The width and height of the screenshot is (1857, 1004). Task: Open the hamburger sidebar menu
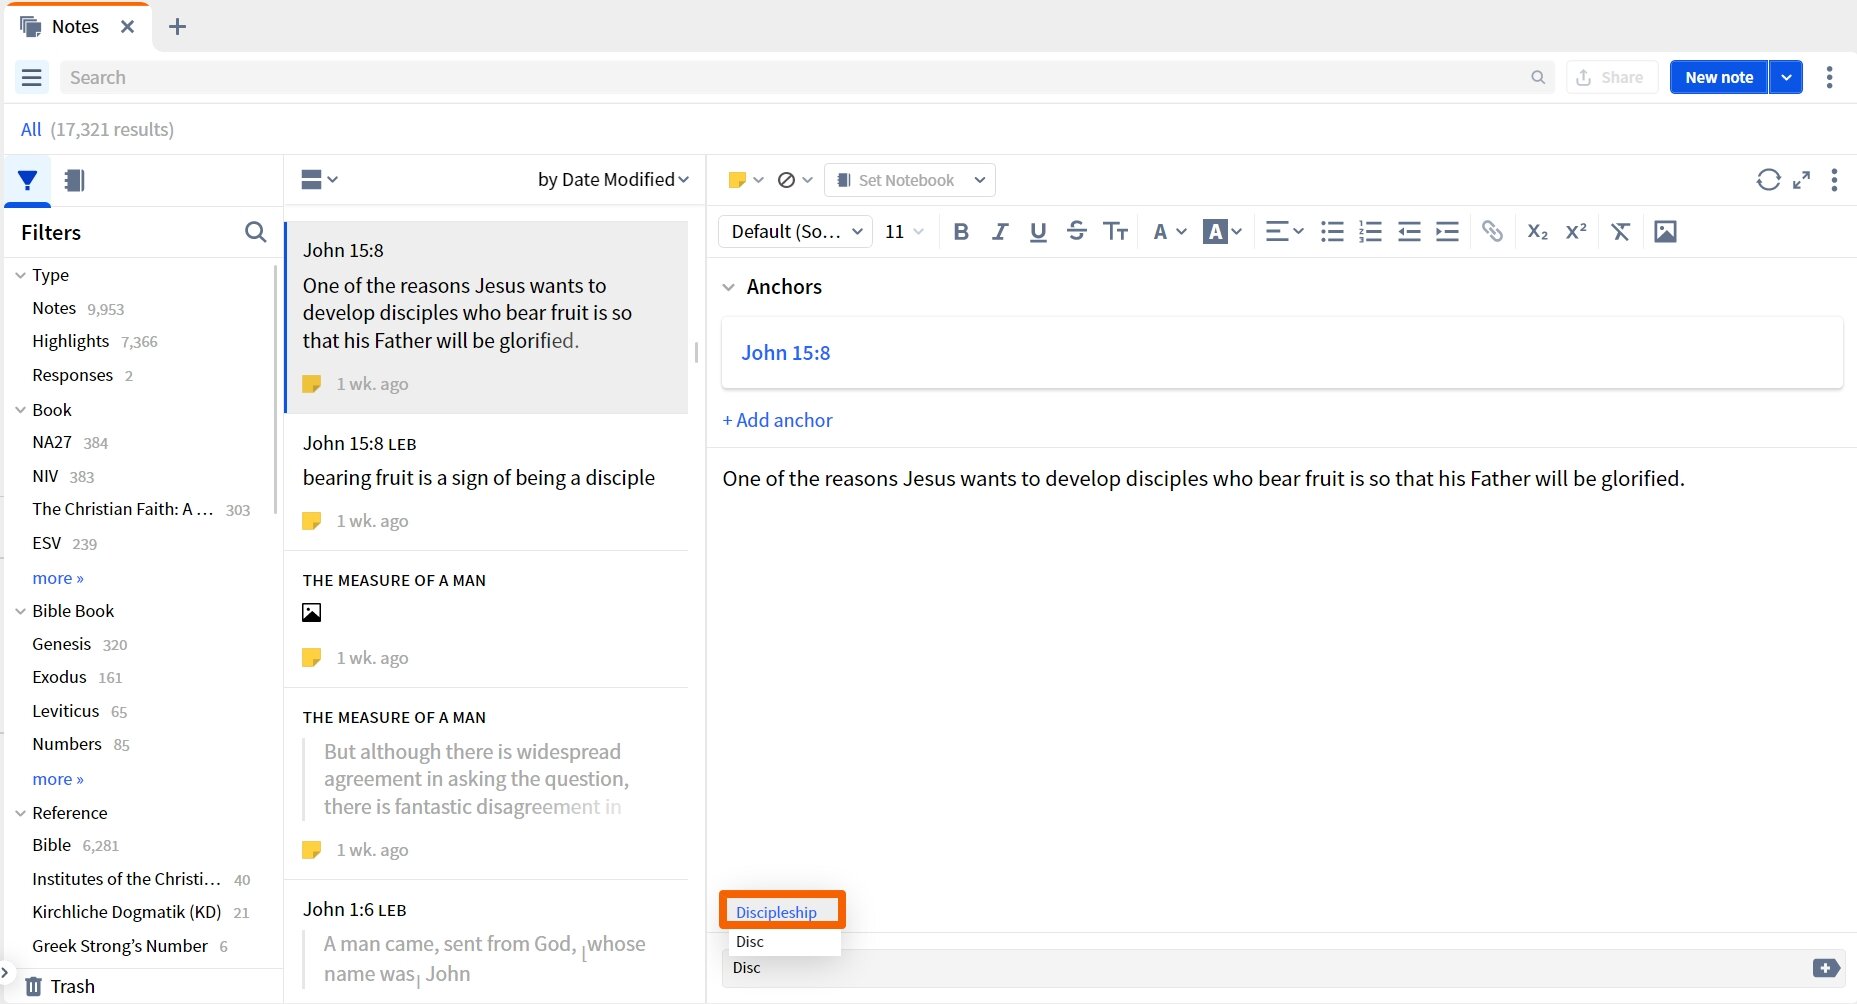pyautogui.click(x=31, y=77)
